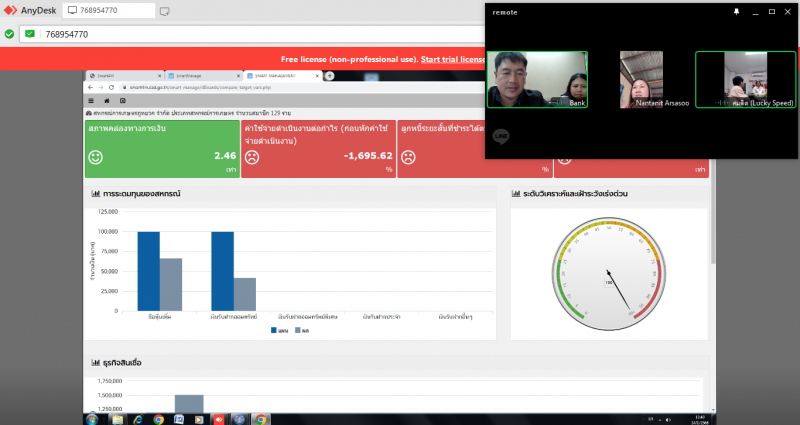Toggle the gray actual series legend

(x=302, y=331)
